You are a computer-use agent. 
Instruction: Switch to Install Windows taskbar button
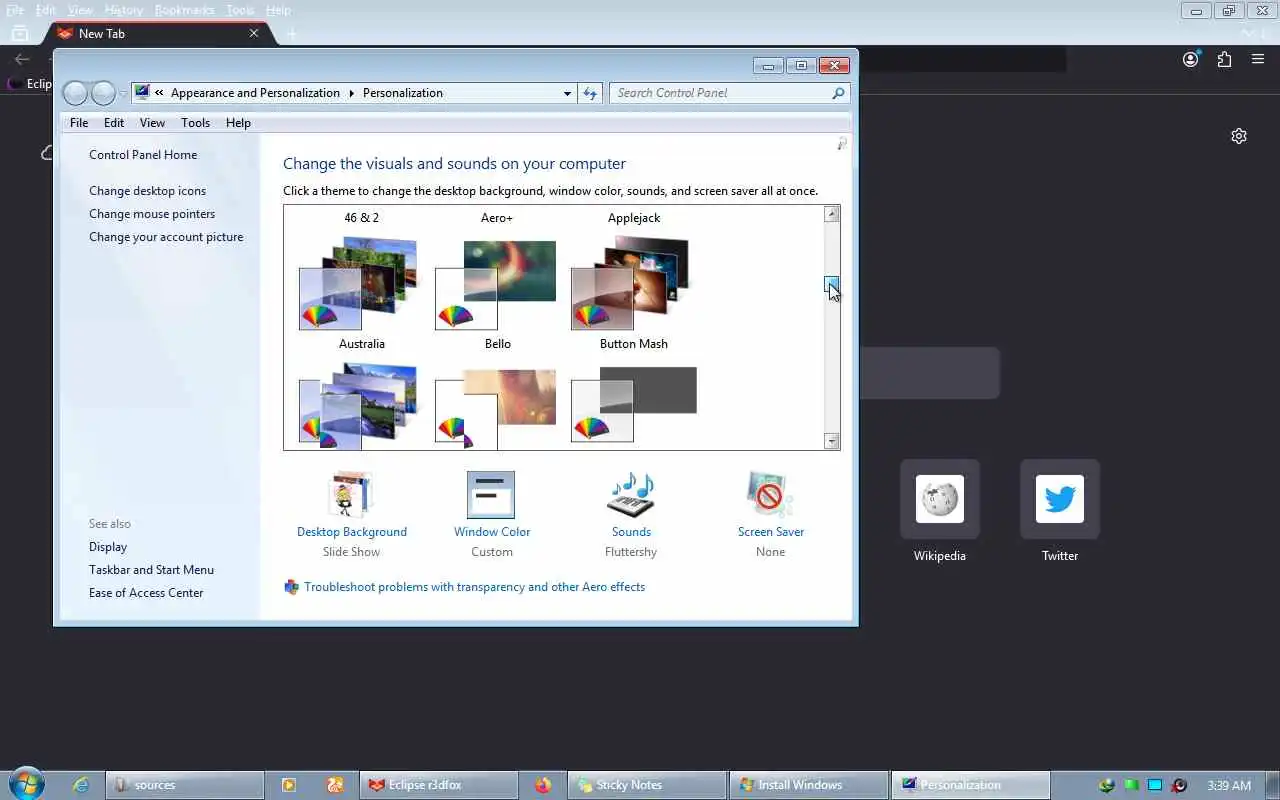click(808, 785)
